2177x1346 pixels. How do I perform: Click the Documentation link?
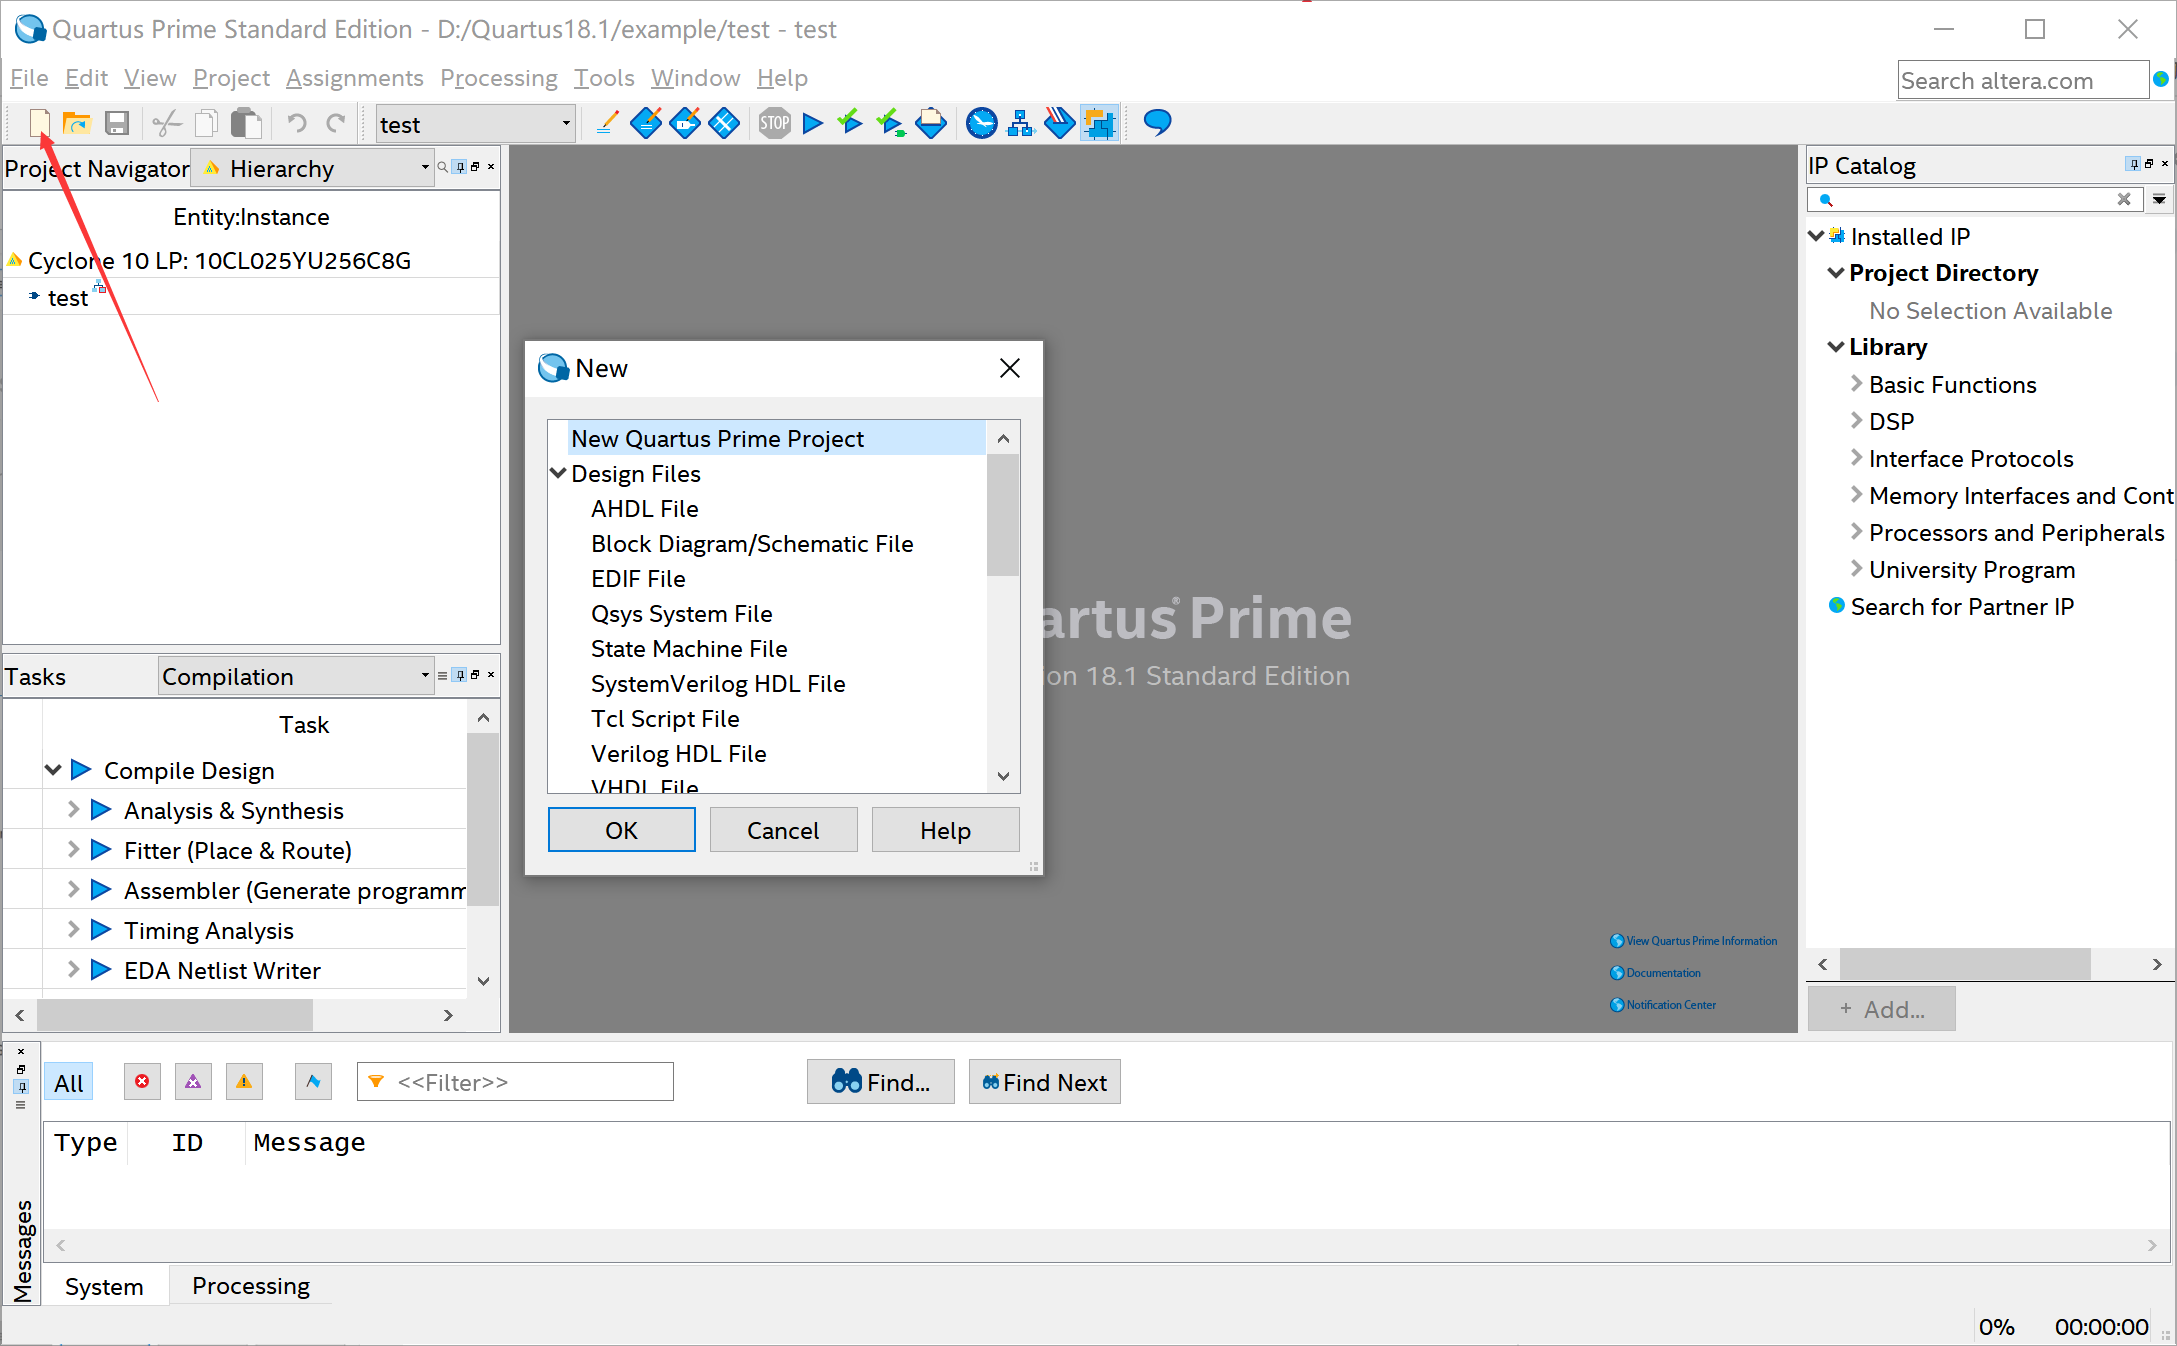pos(1662,973)
